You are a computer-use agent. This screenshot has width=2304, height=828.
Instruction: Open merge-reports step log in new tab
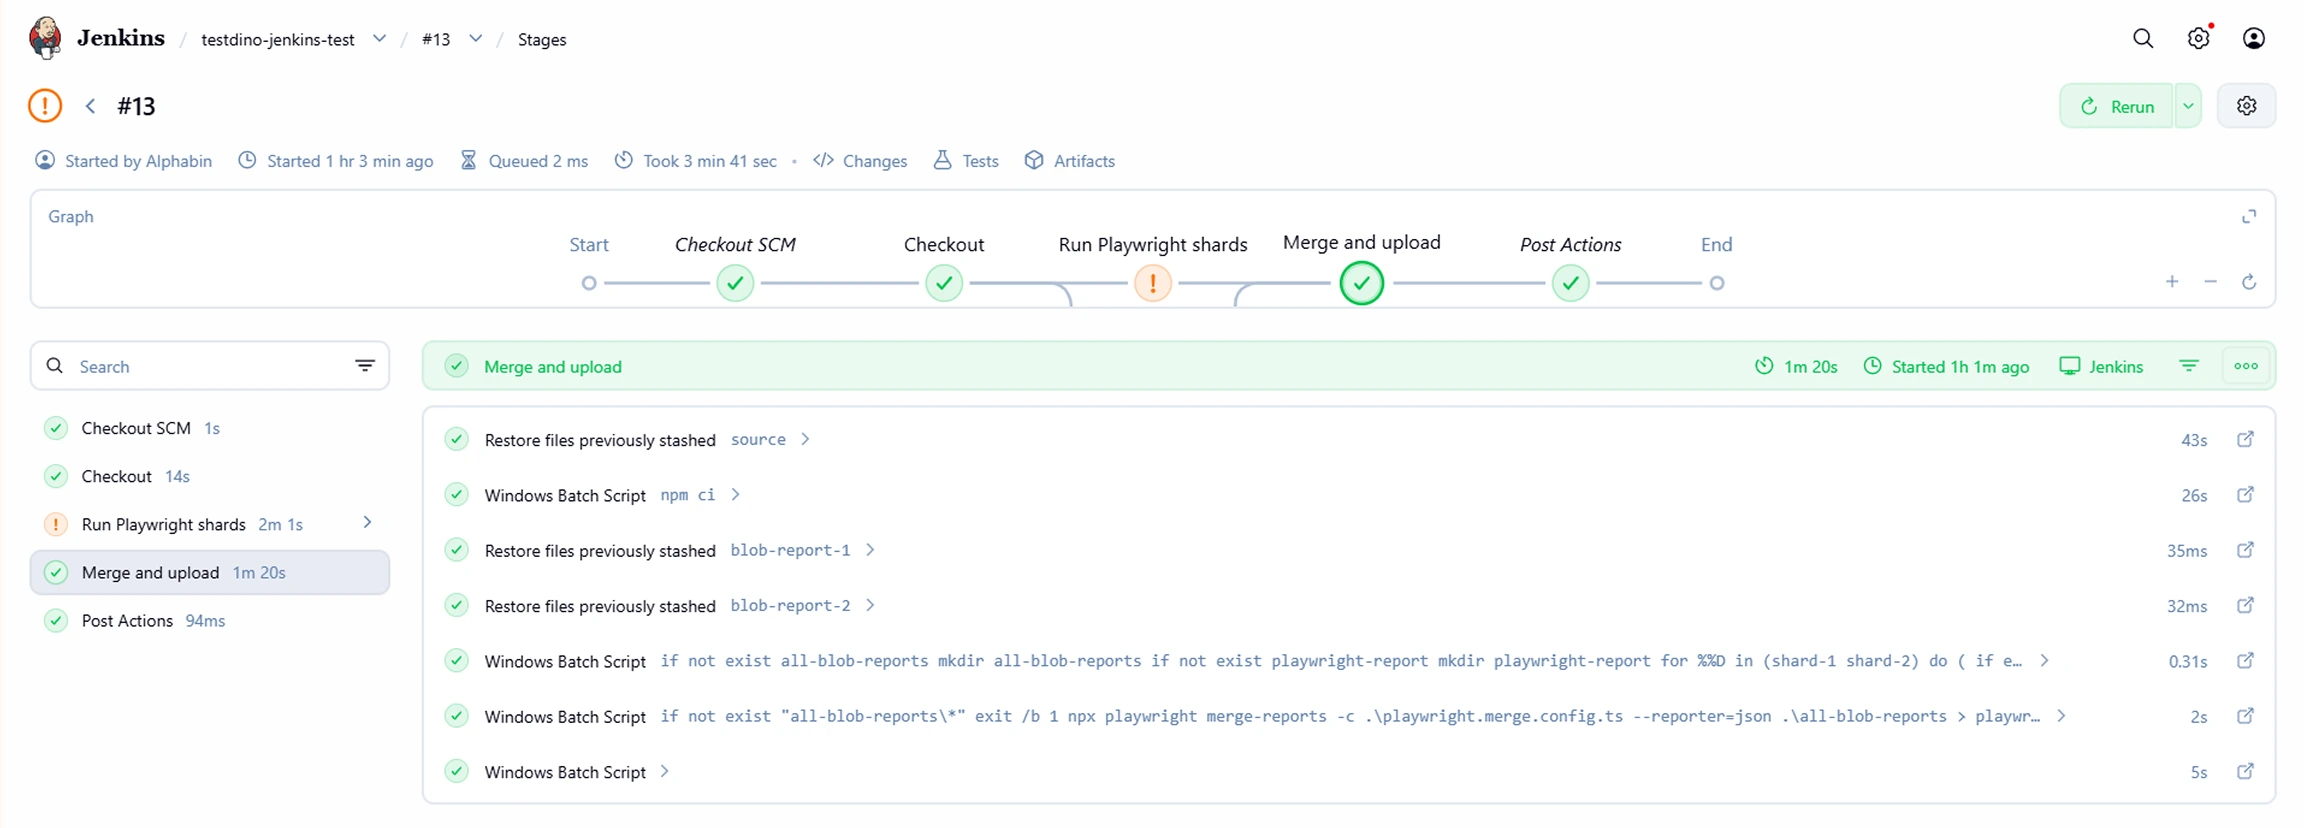(x=2245, y=716)
